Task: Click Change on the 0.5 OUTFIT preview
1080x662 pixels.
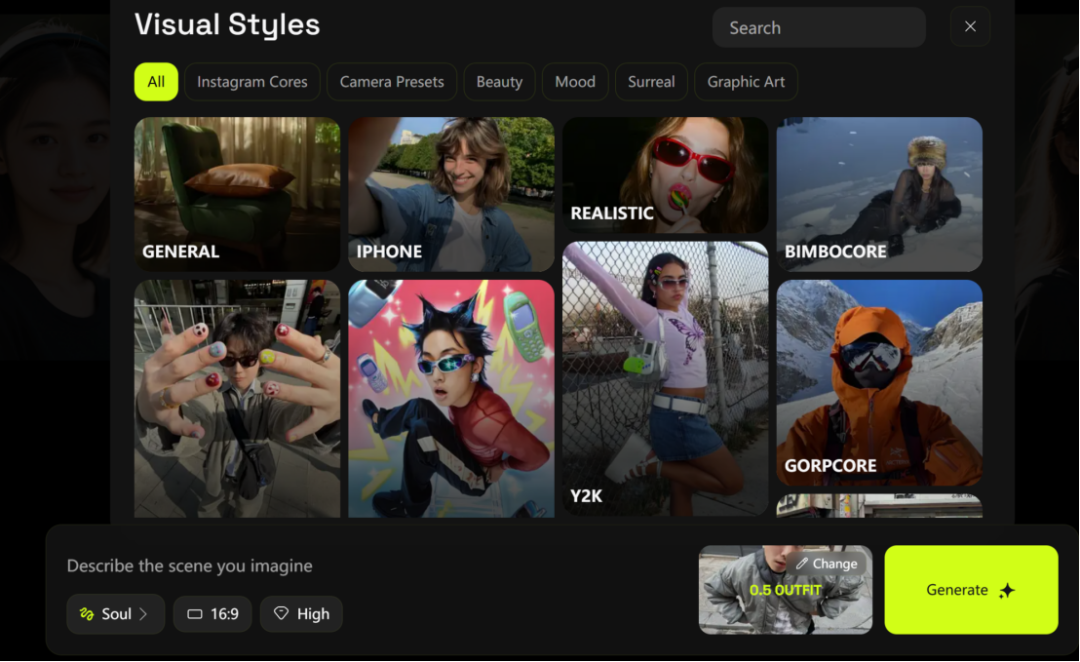Action: point(827,563)
